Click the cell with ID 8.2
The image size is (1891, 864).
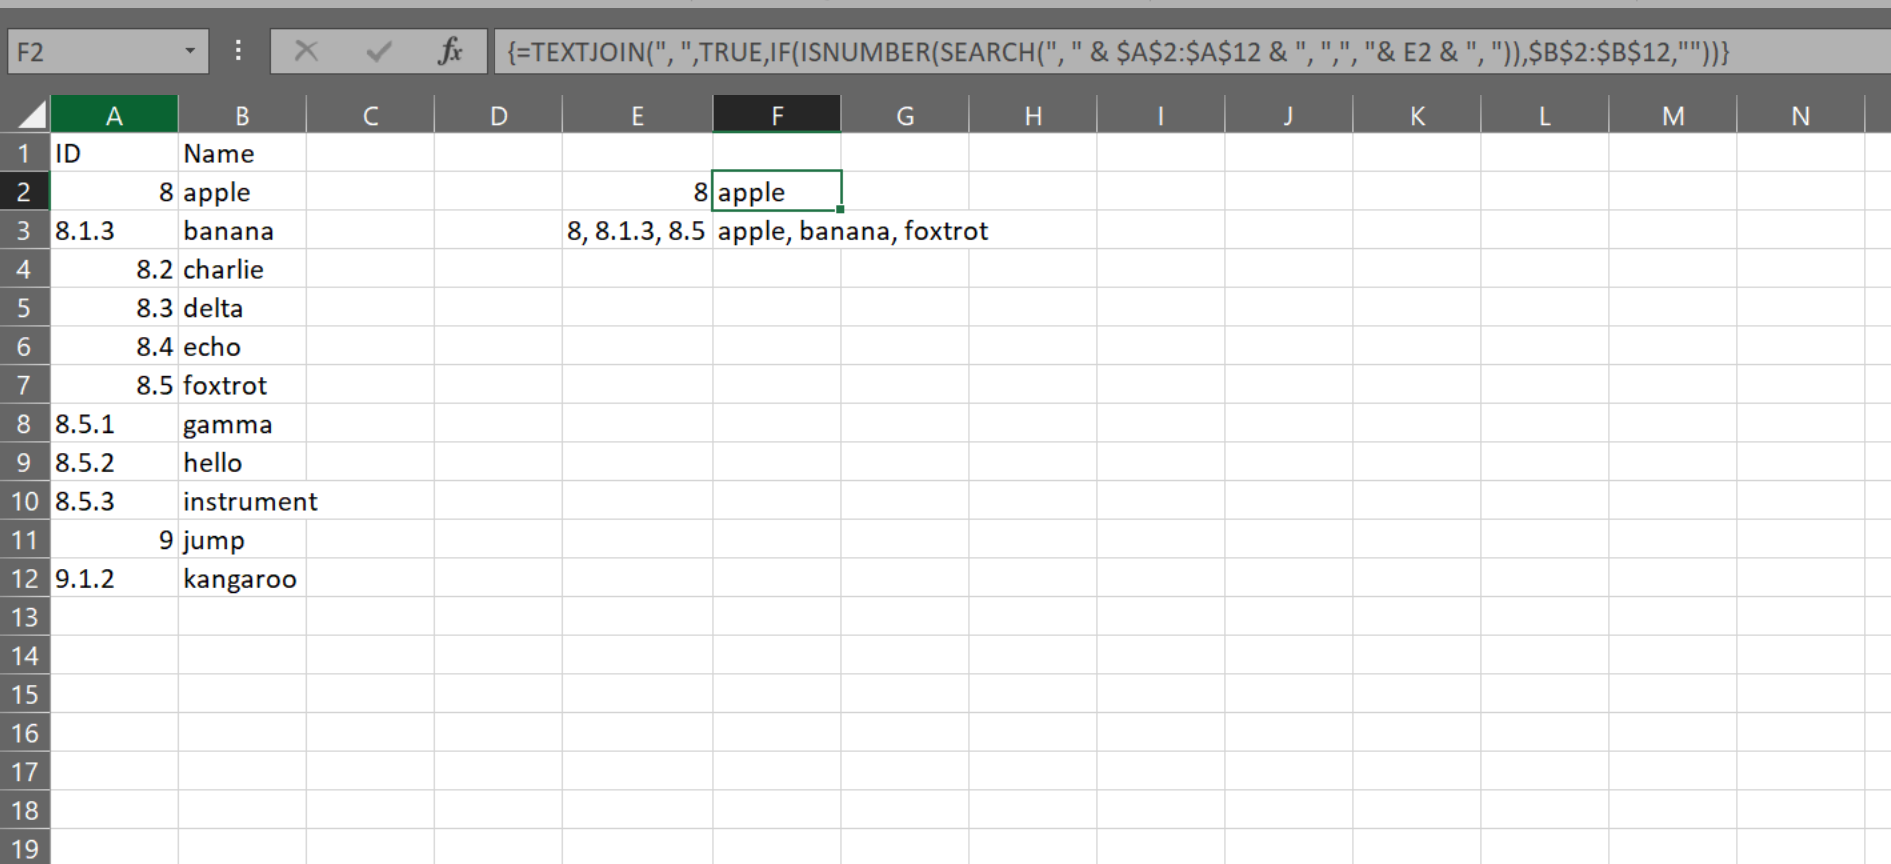114,269
